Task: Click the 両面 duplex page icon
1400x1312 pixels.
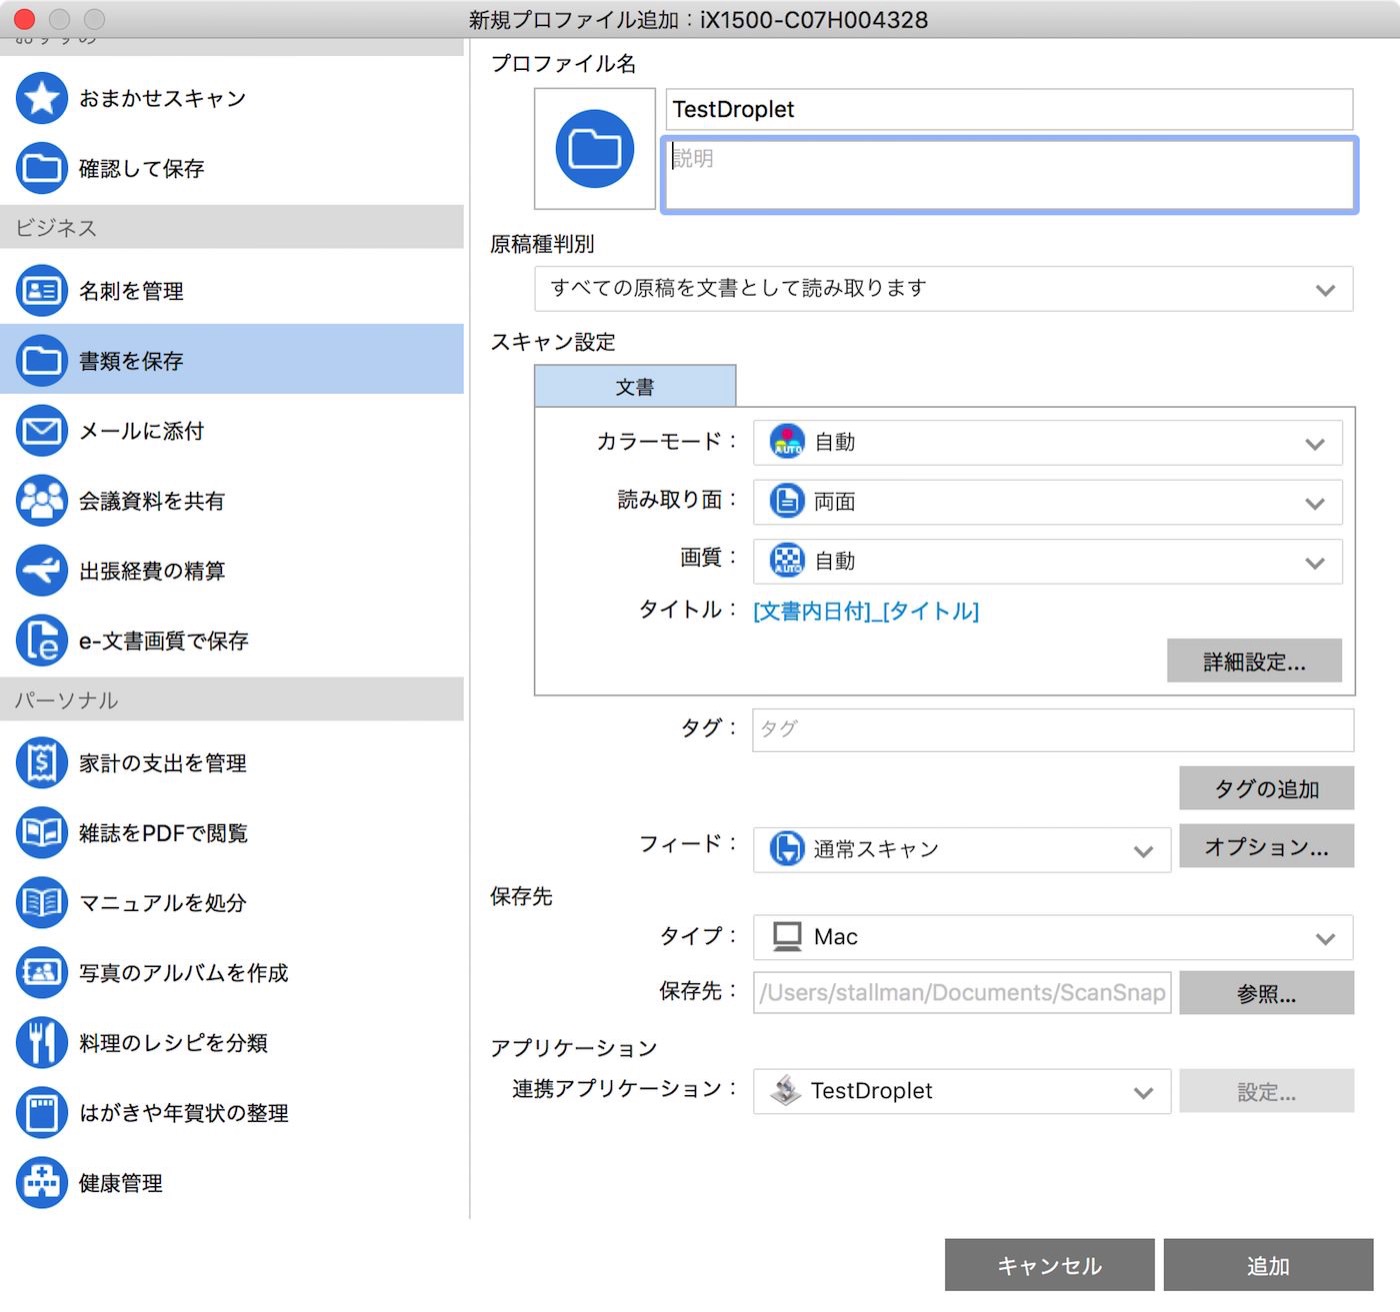Action: (x=787, y=501)
